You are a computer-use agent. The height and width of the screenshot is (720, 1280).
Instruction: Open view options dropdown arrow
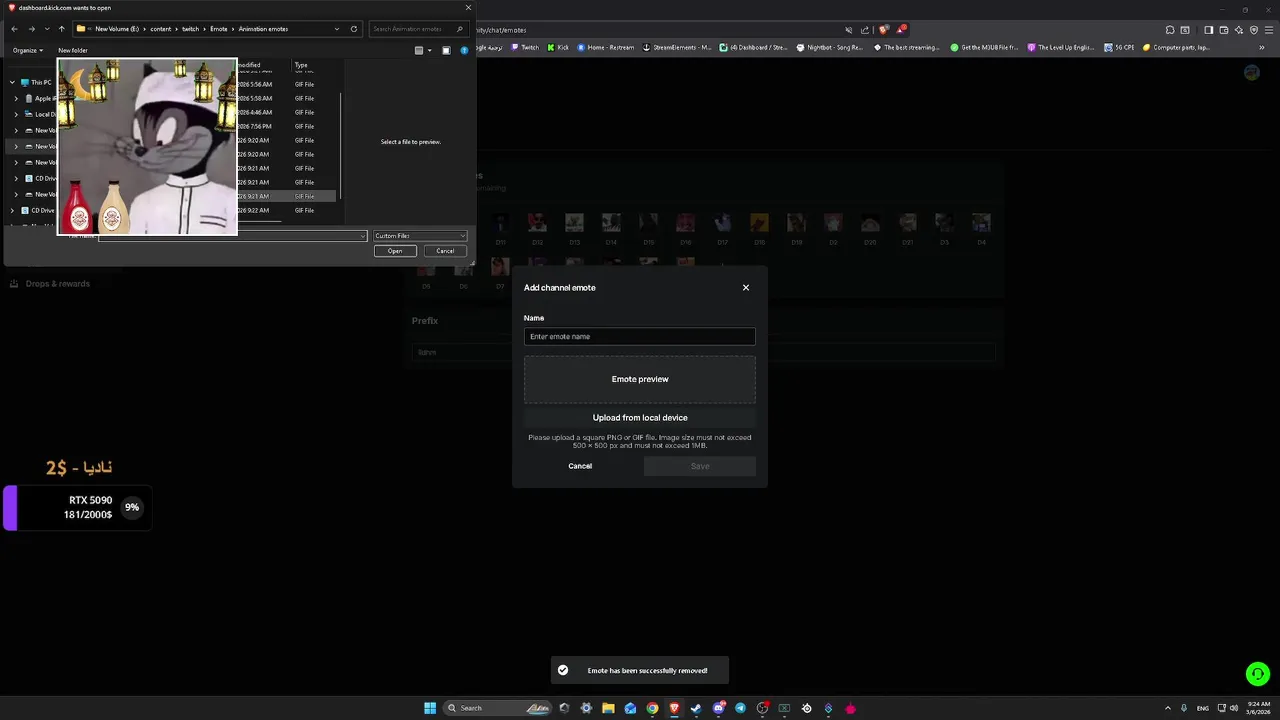point(430,50)
